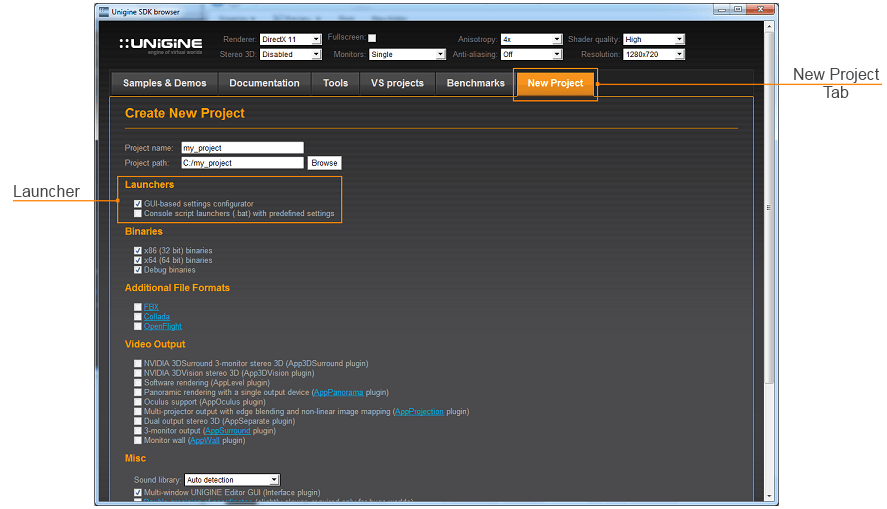Enable the OpenFlight file format checkbox
This screenshot has width=887, height=509.
click(137, 326)
